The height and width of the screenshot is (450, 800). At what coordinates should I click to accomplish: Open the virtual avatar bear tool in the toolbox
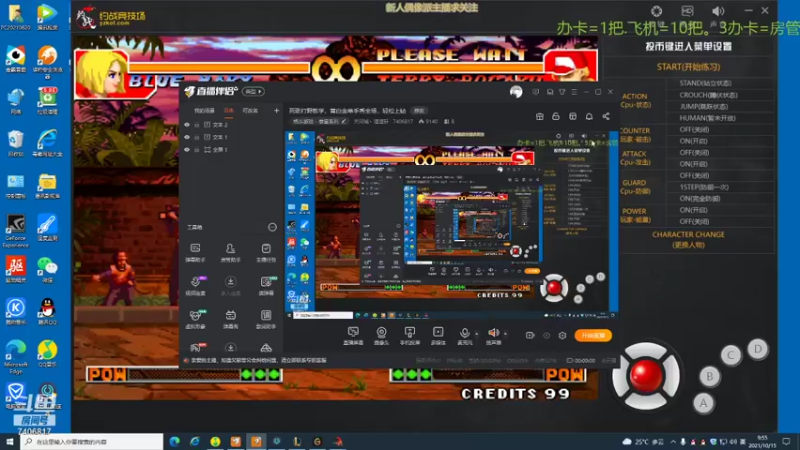point(195,319)
